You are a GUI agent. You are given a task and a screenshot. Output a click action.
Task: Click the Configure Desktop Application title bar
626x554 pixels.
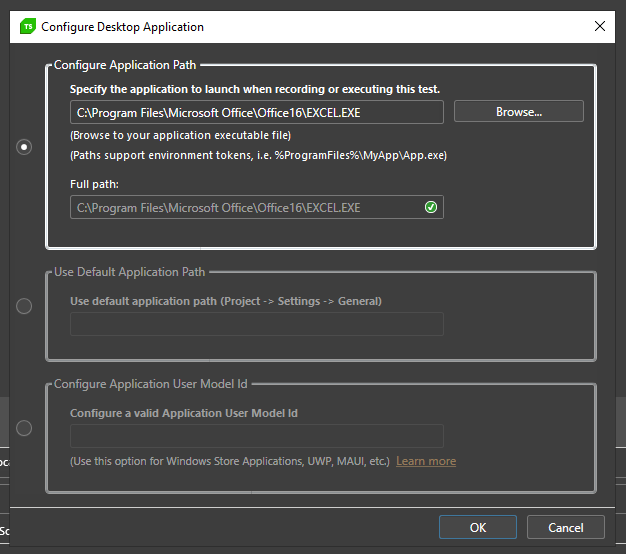[x=300, y=27]
